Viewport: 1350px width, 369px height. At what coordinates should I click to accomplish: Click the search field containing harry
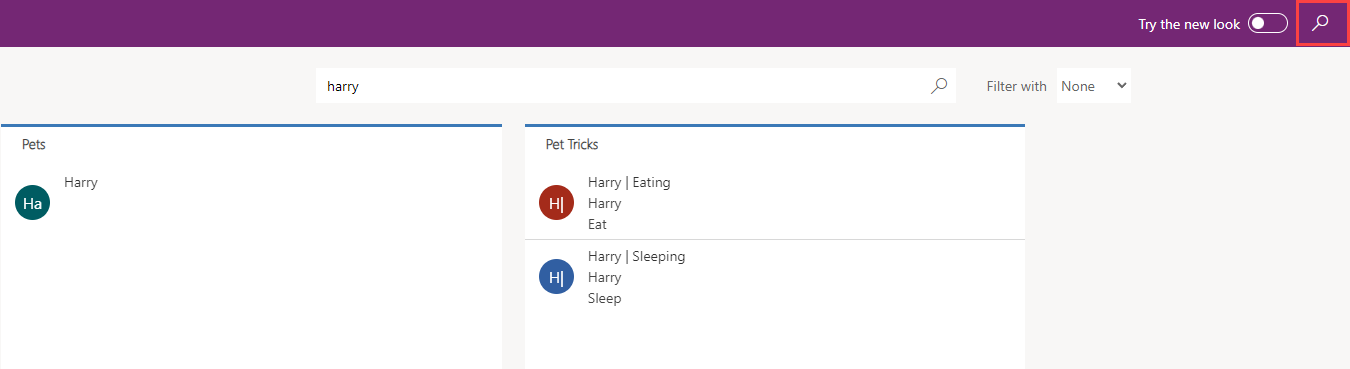tap(636, 86)
